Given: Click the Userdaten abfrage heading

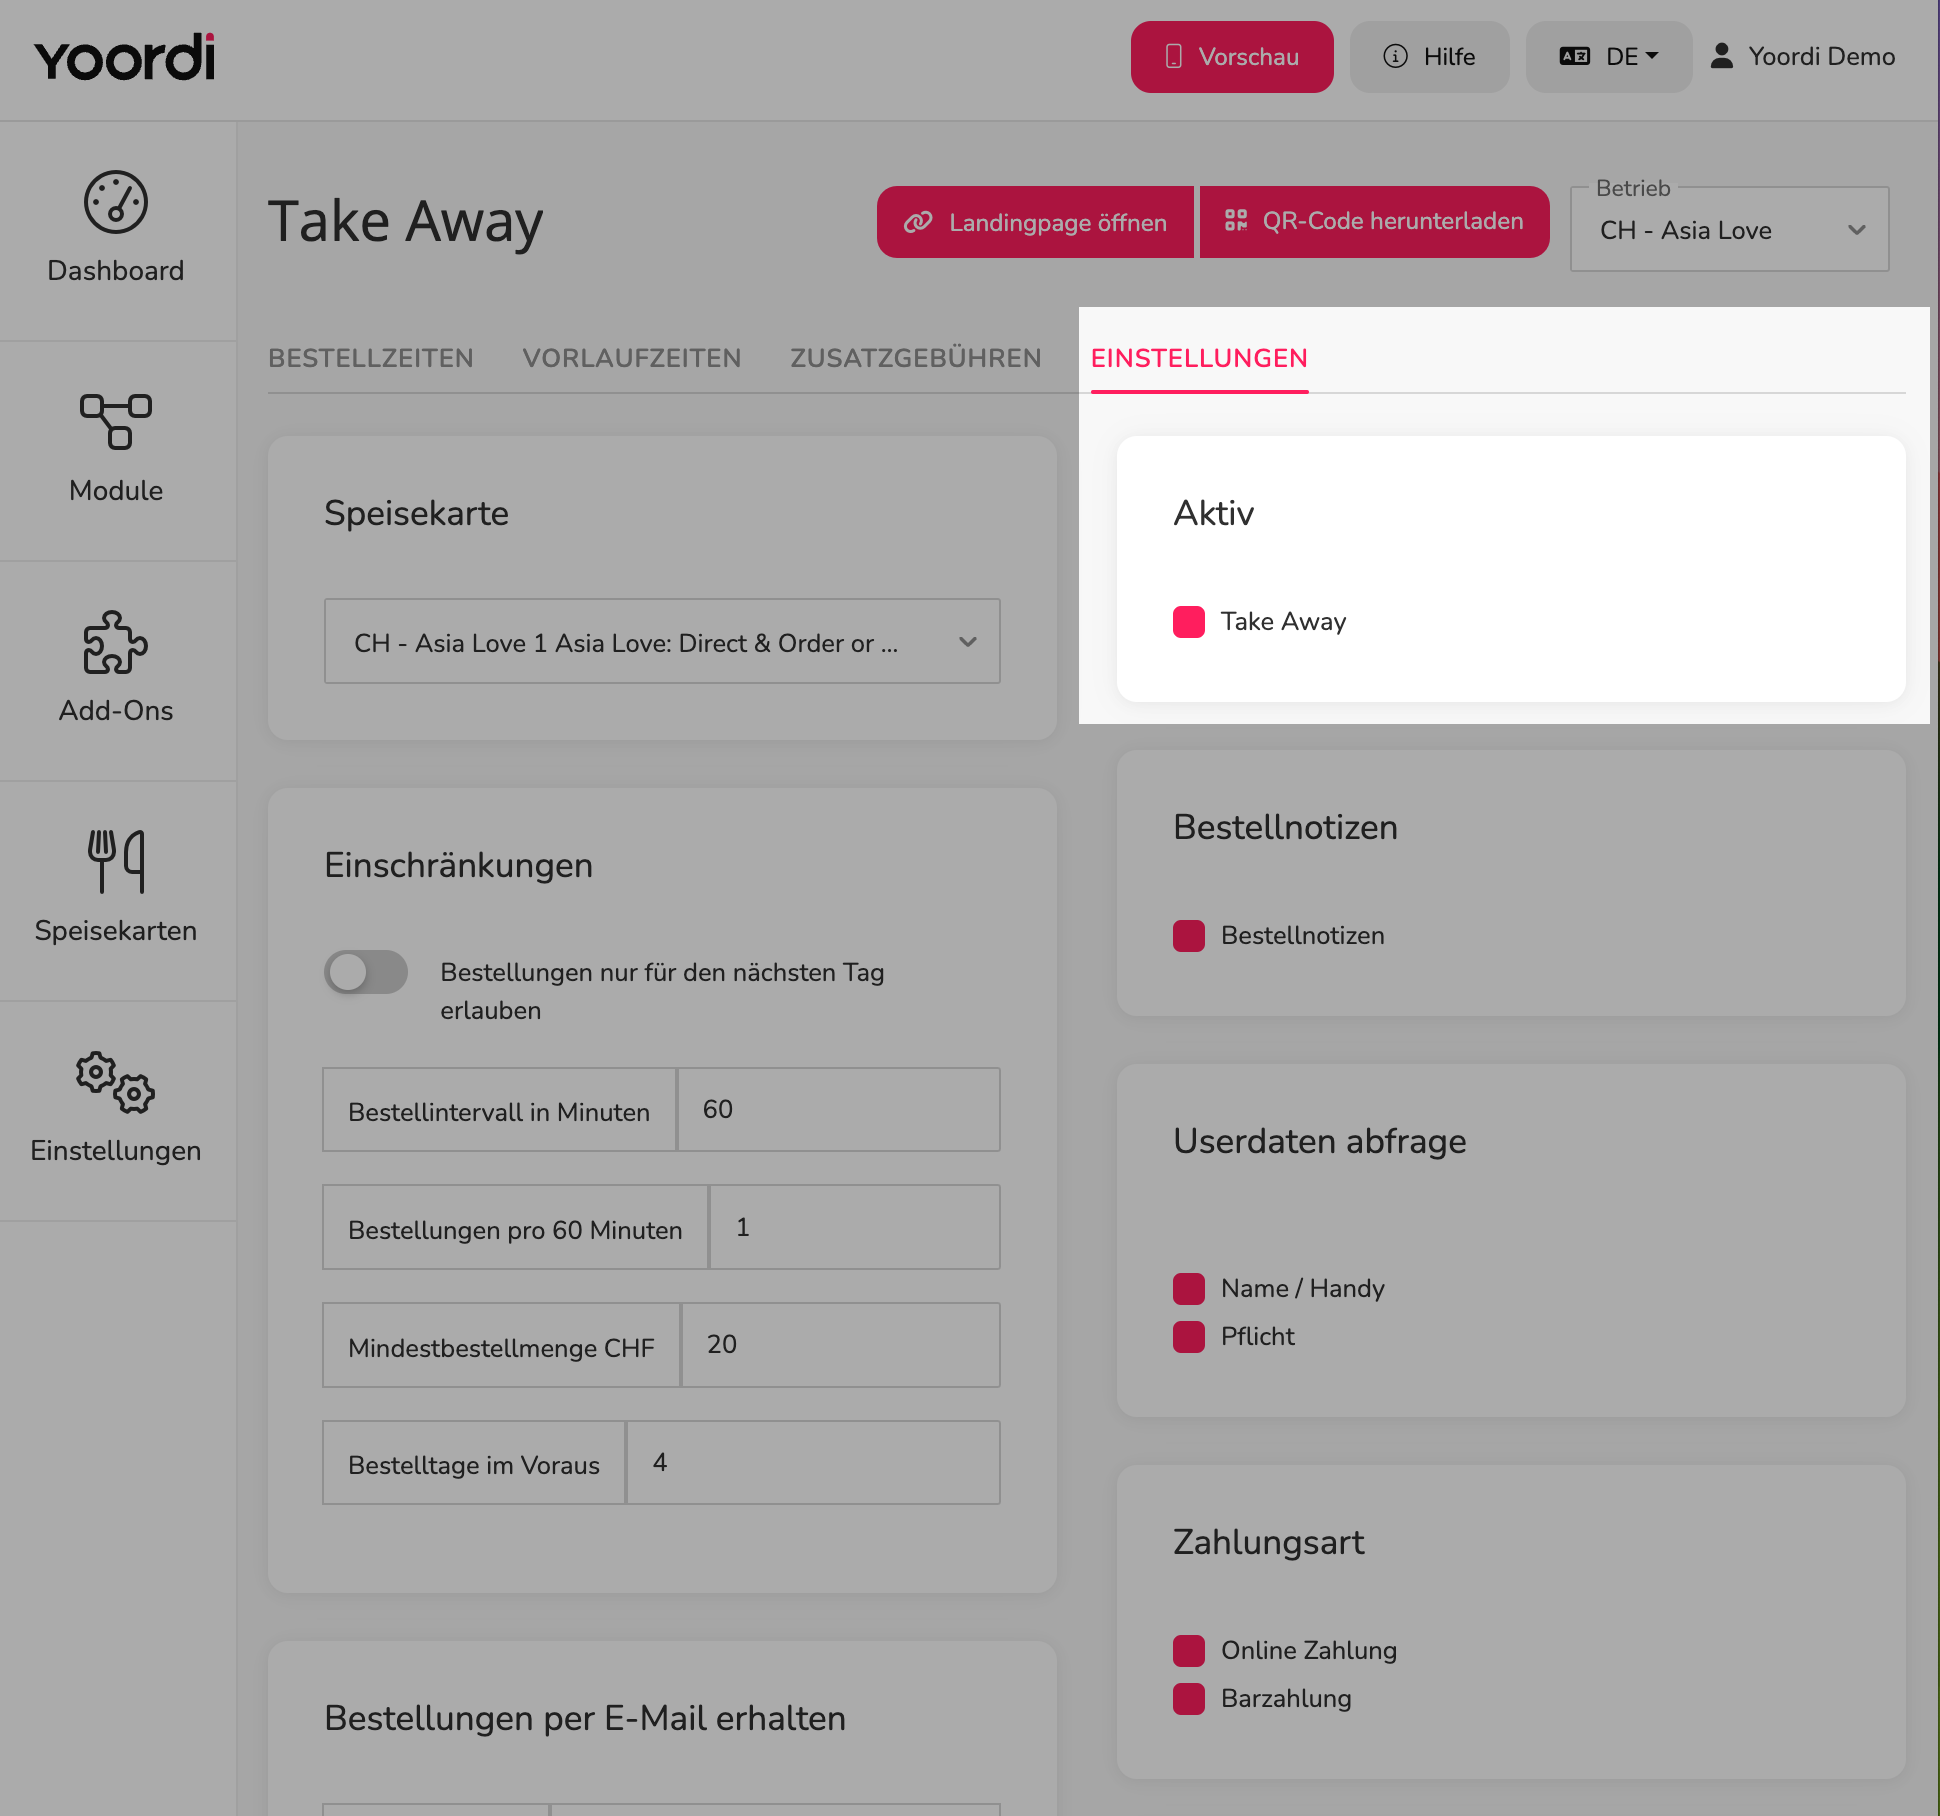Looking at the screenshot, I should [1320, 1141].
